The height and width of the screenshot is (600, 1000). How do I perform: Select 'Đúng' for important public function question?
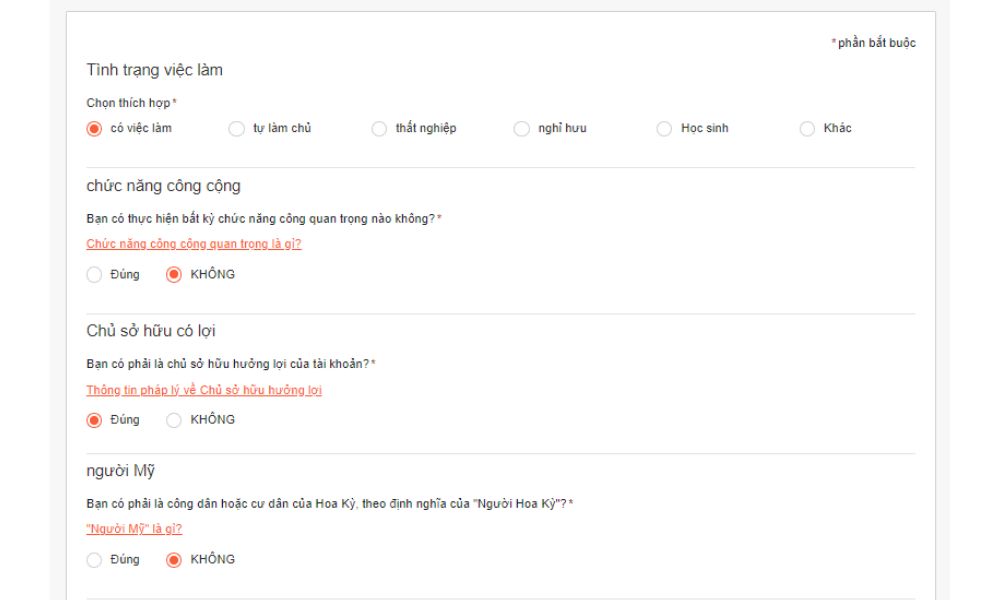click(95, 275)
